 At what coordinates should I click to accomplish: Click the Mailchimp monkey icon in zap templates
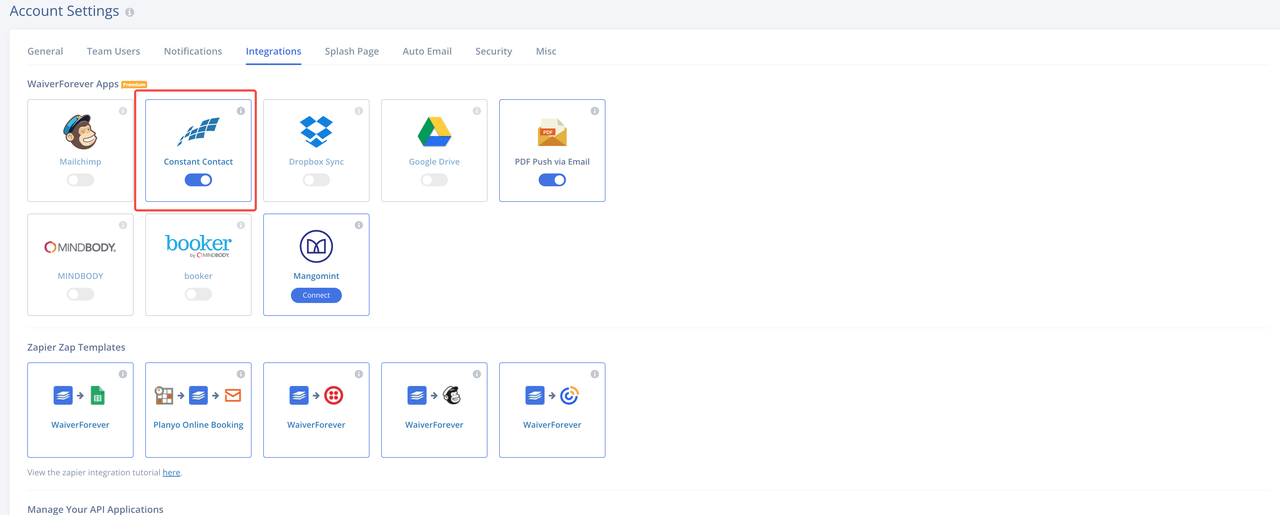[452, 396]
